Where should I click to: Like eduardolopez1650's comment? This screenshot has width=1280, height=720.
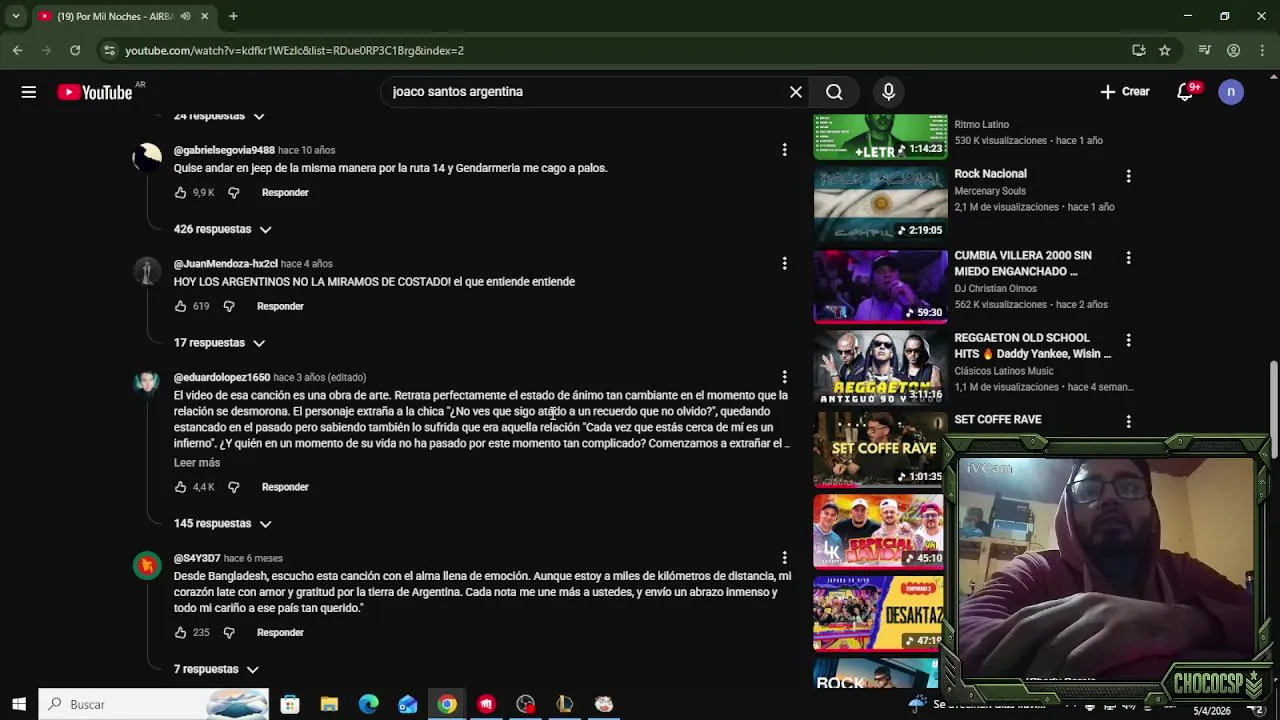click(181, 487)
